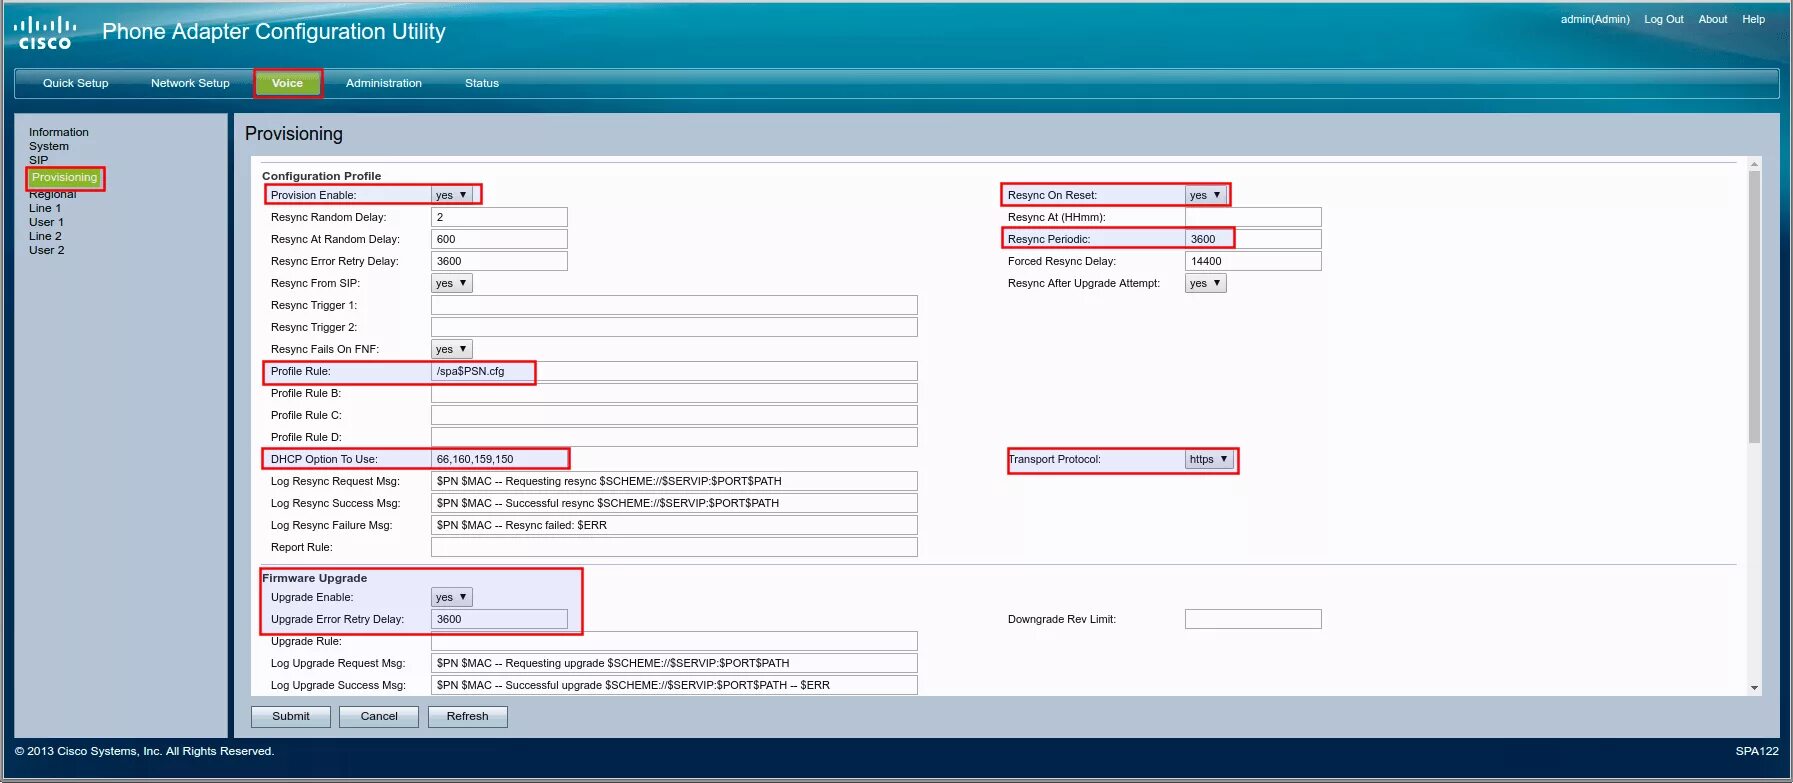The height and width of the screenshot is (783, 1793).
Task: Click the Profile Rule B field
Action: 674,393
